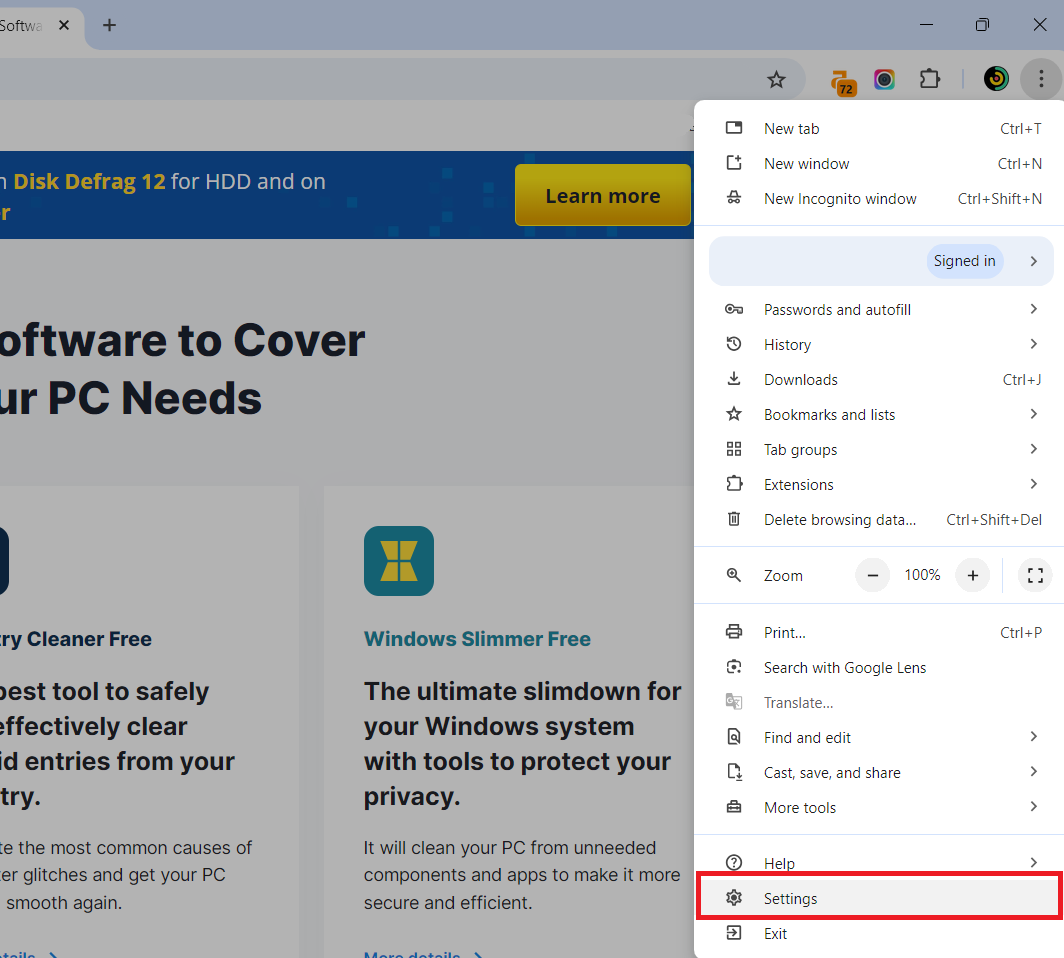Choose Translate menu entry
Viewport: 1064px width, 958px height.
tap(879, 703)
